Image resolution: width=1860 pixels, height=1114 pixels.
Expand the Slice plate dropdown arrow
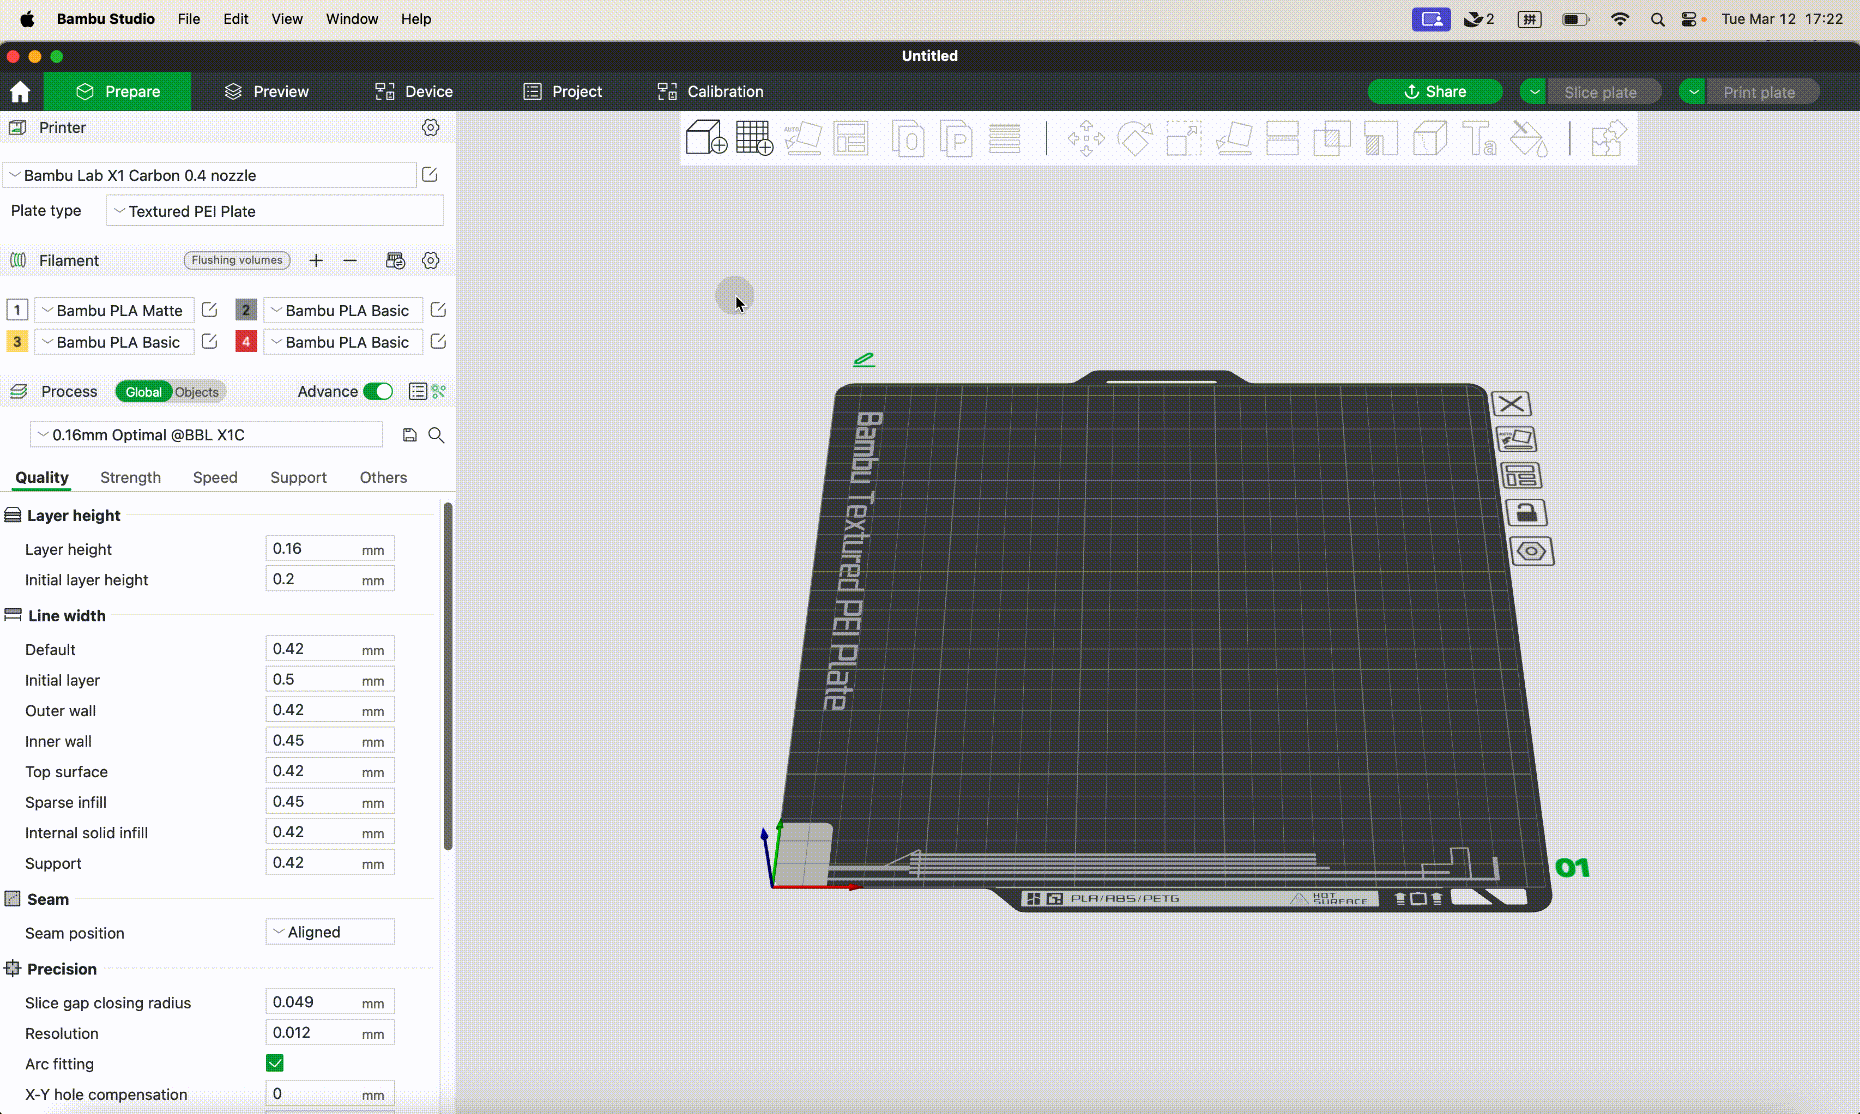[x=1534, y=92]
